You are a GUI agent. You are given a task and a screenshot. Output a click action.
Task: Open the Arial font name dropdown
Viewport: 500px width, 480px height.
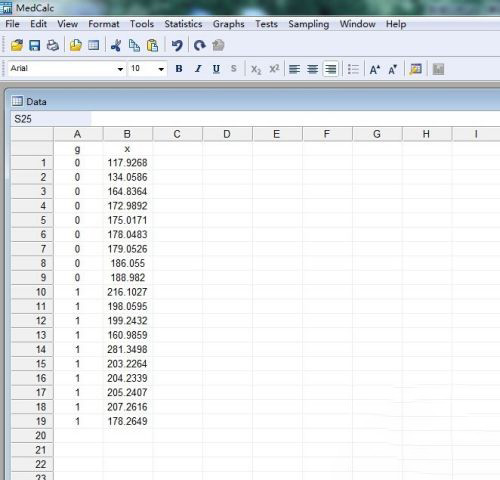point(67,69)
